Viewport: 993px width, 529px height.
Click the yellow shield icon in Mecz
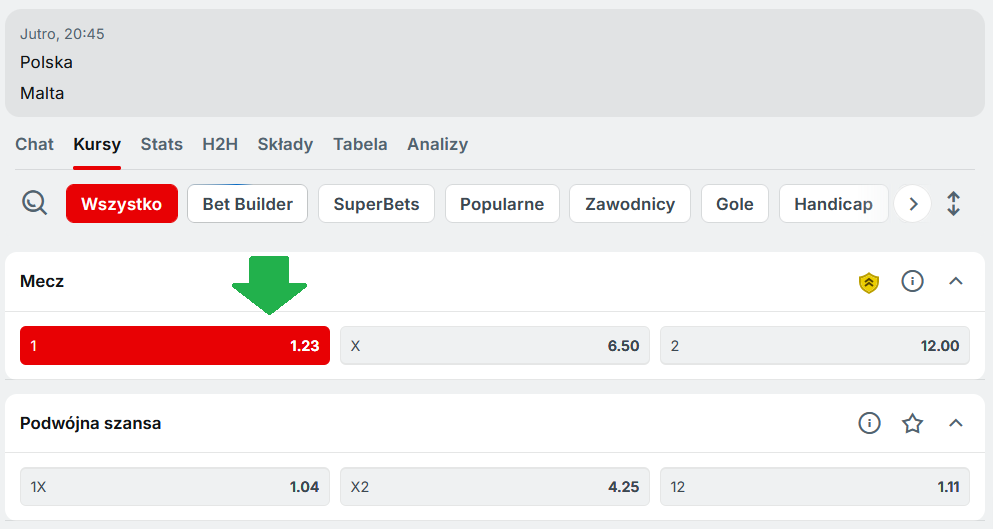click(869, 282)
